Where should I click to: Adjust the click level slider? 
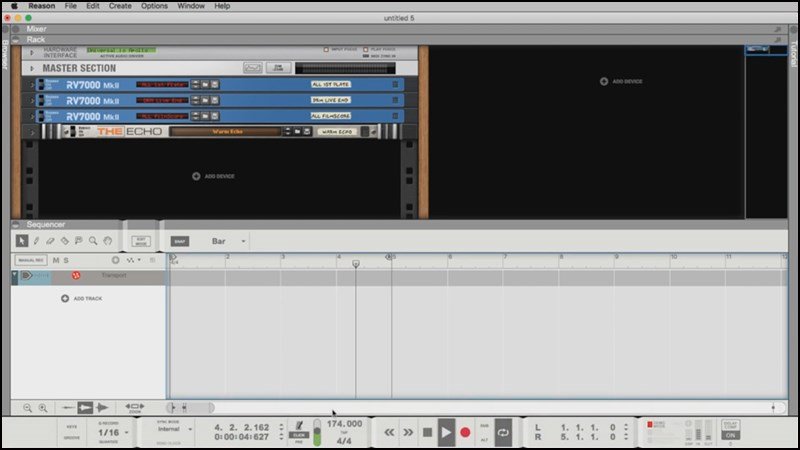317,433
